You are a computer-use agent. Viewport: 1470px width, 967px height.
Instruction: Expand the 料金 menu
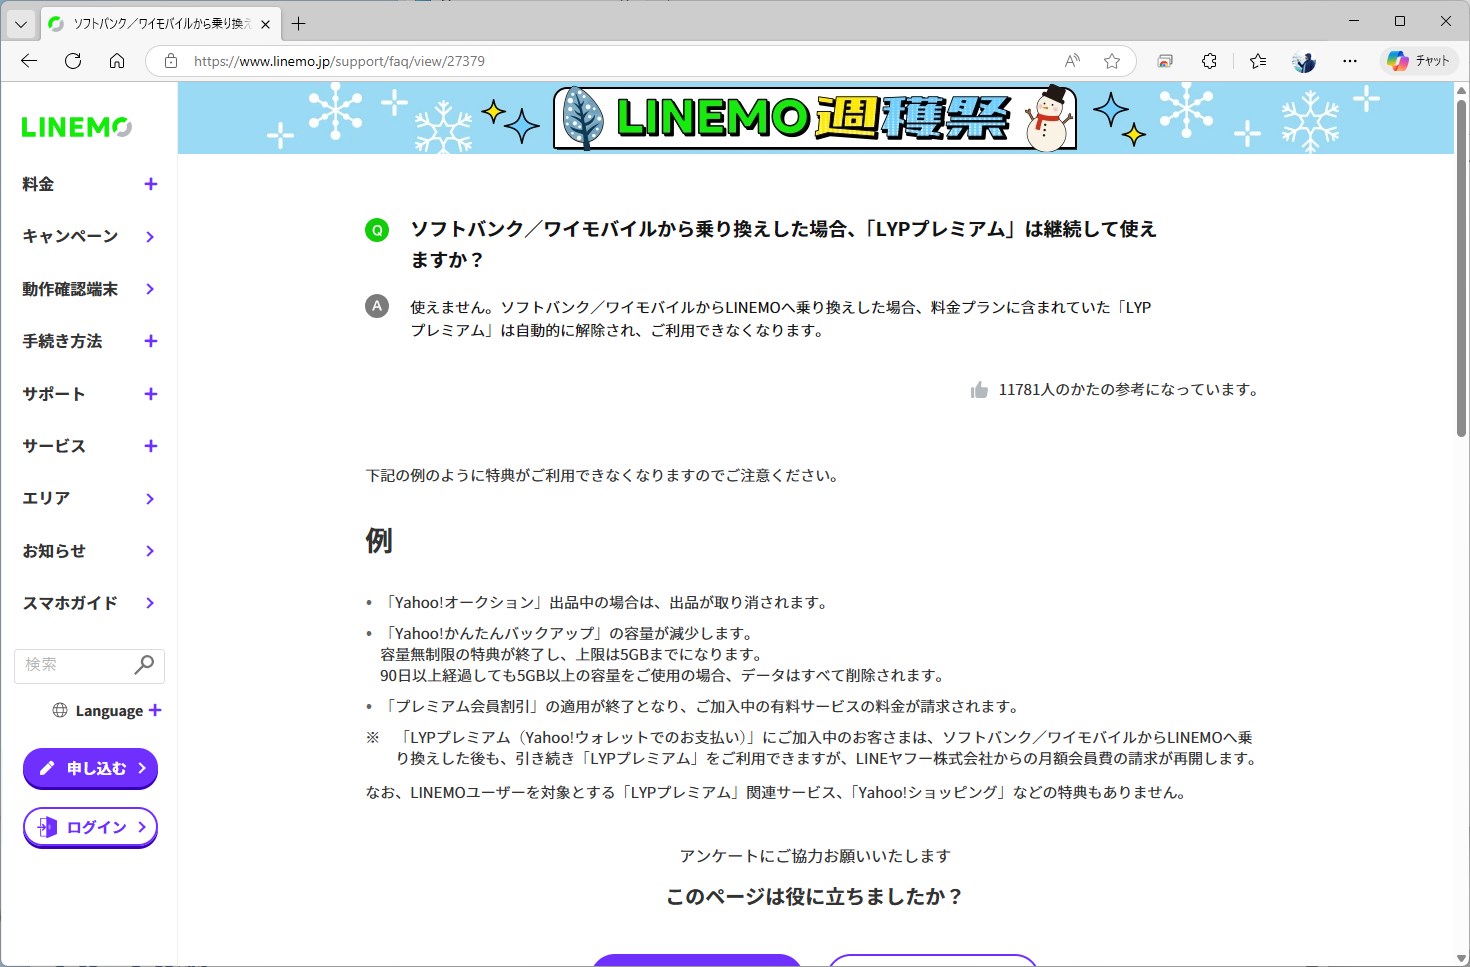(x=89, y=184)
